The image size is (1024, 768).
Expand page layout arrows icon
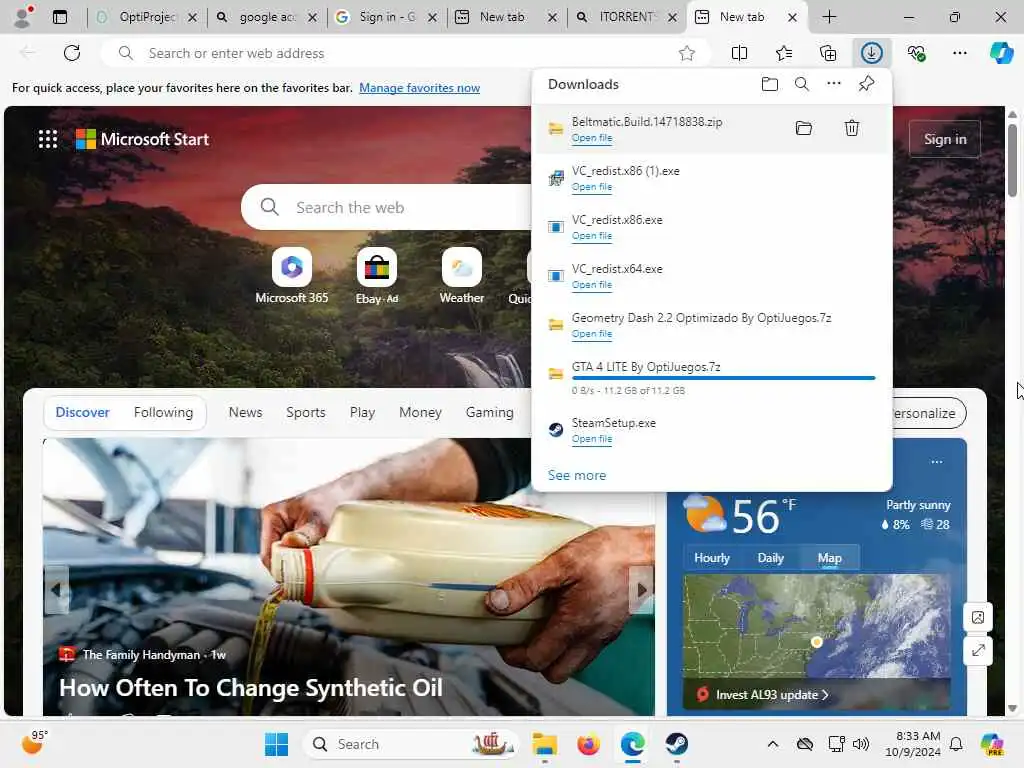click(978, 650)
